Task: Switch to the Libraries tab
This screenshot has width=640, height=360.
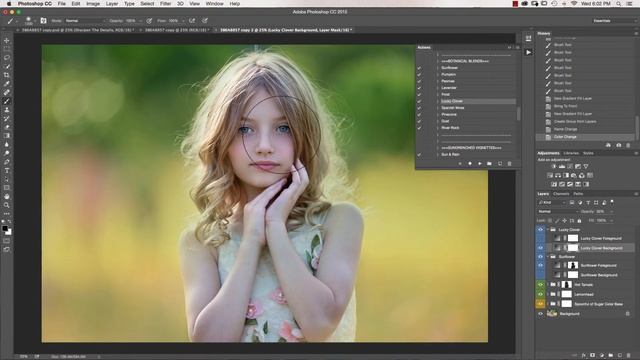Action: (571, 153)
